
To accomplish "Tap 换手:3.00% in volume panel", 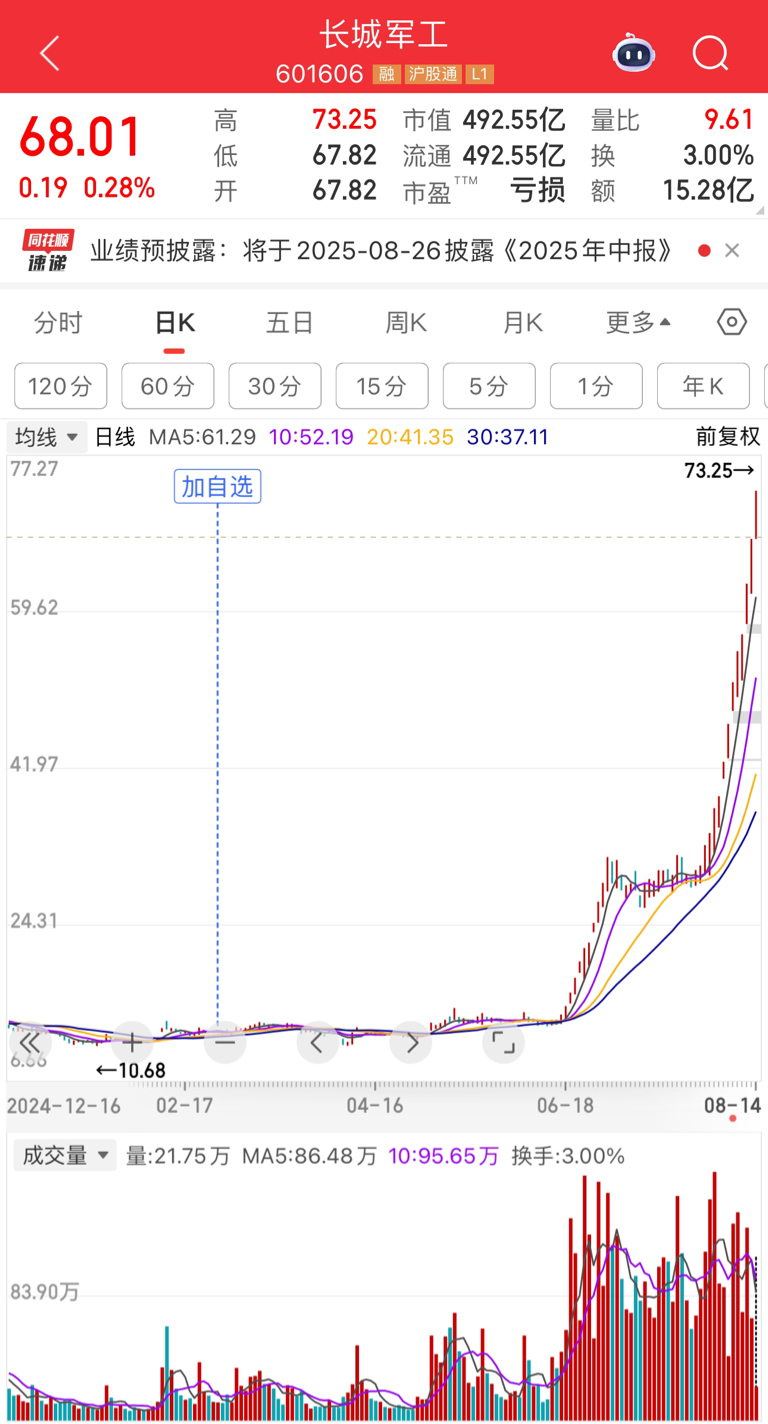I will 568,1156.
